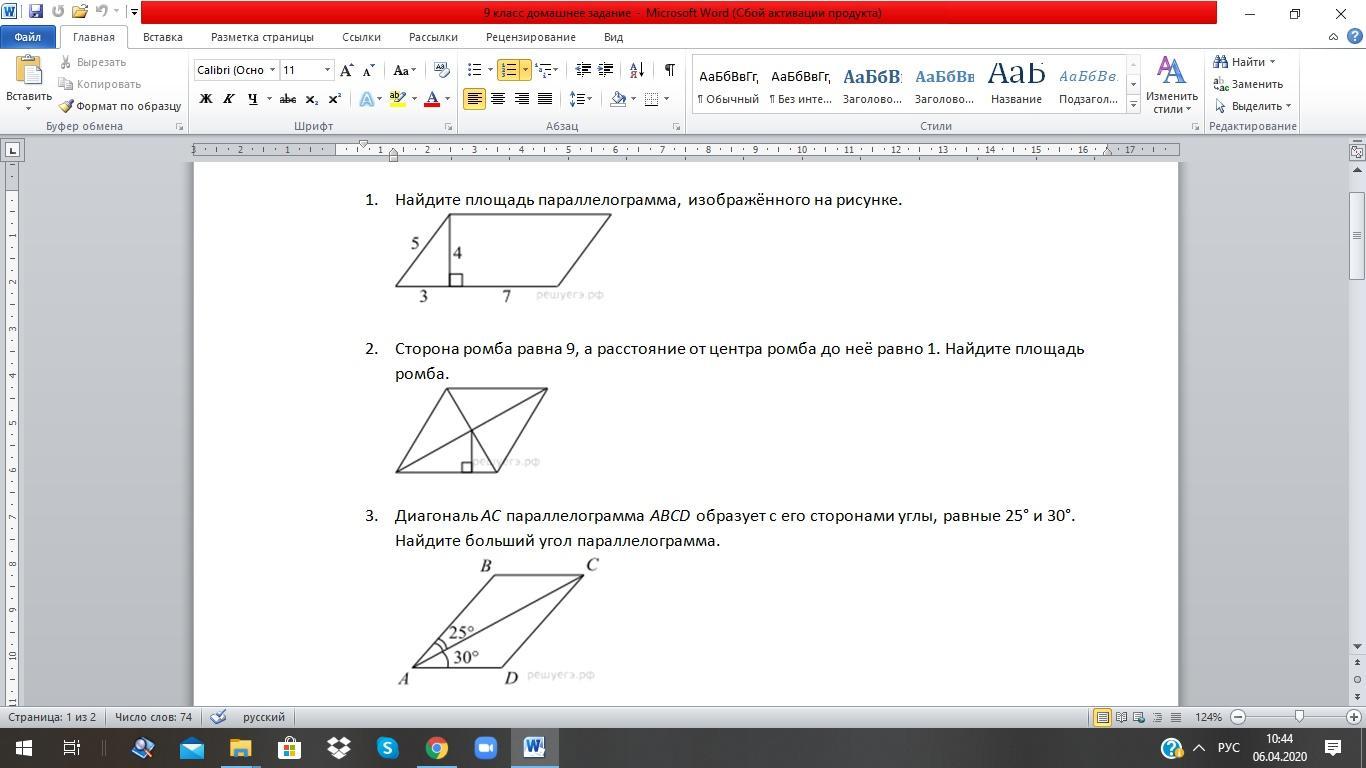Open line spacing options
Viewport: 1366px width, 768px height.
point(580,99)
